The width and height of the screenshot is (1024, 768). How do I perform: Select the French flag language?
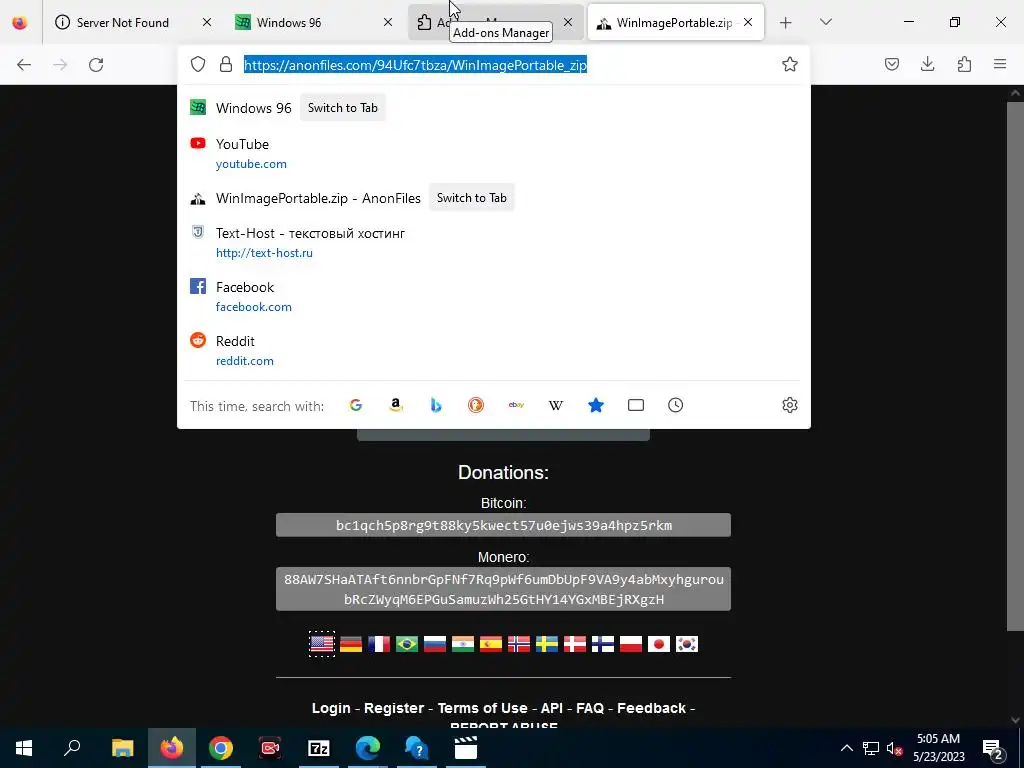click(x=379, y=644)
